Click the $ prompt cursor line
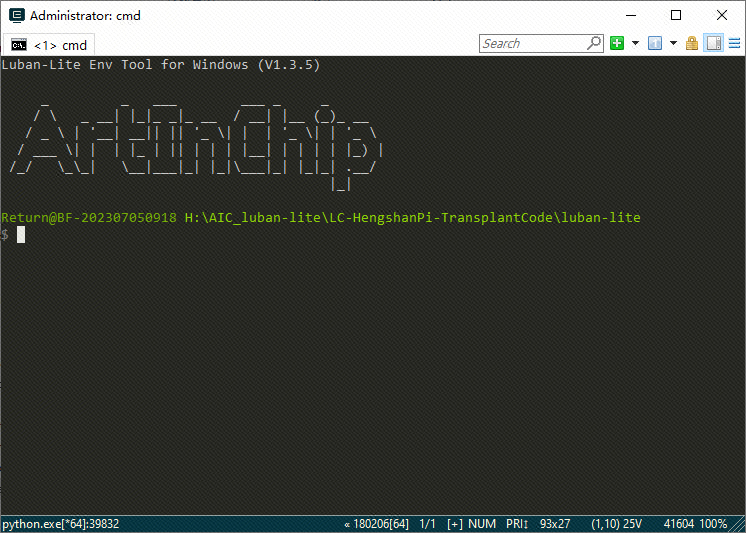 [x=13, y=235]
